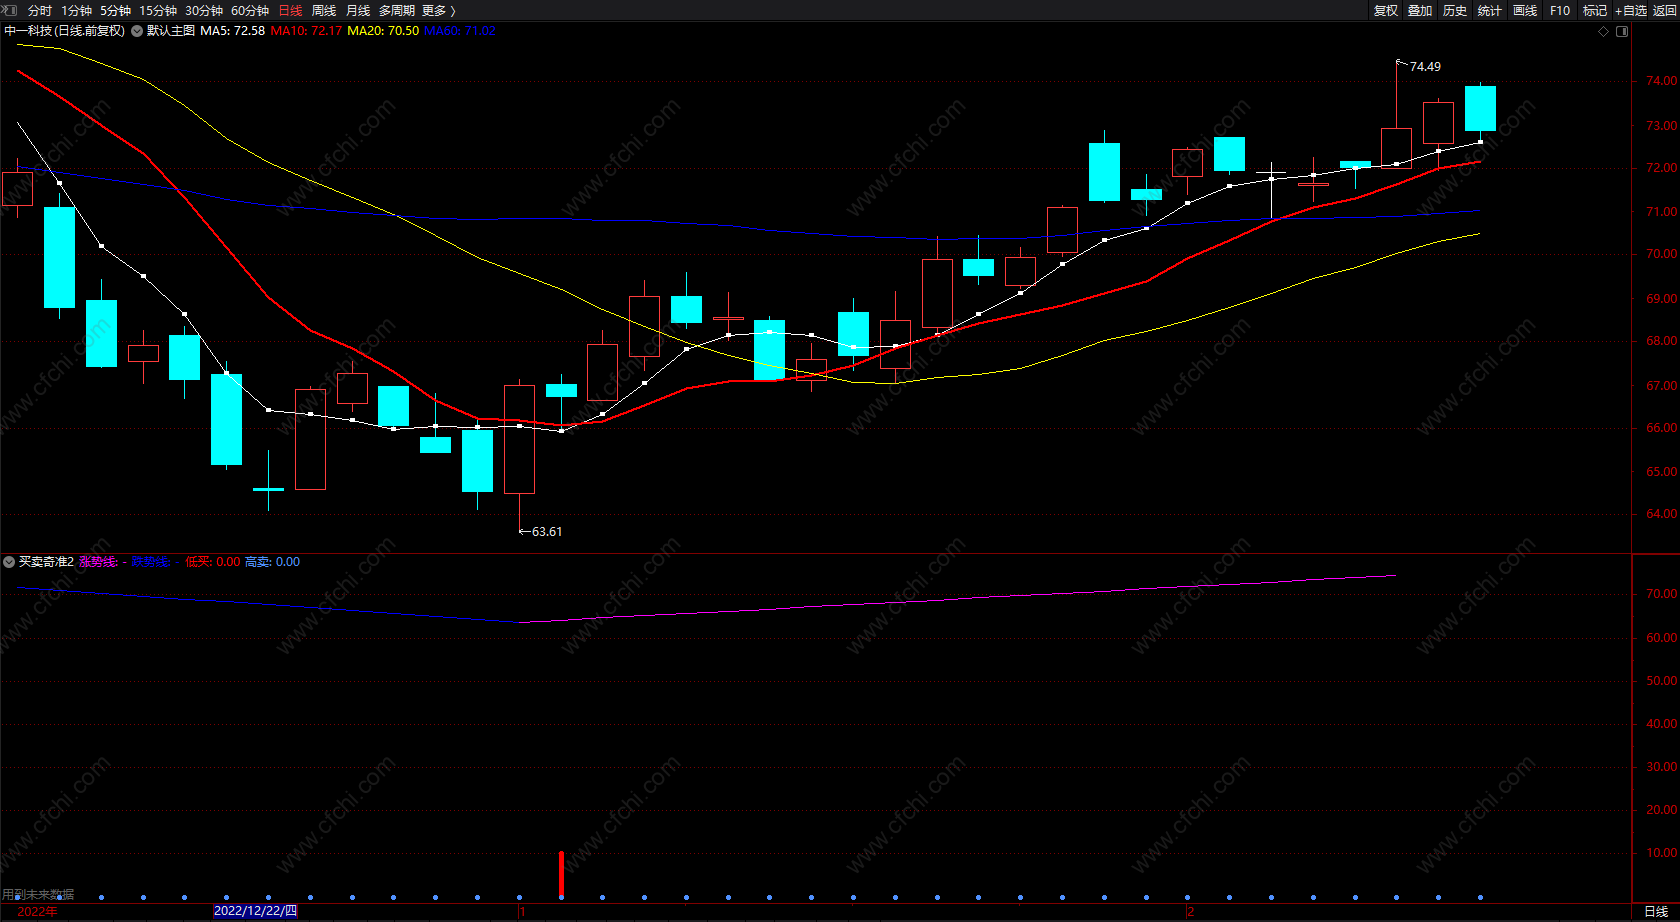Click the MA20: 70.50 label
Image resolution: width=1680 pixels, height=922 pixels.
383,31
